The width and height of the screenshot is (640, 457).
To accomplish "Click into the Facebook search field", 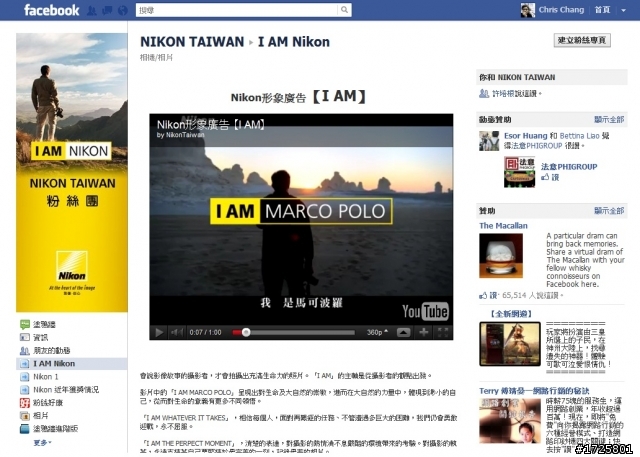I will 237,10.
